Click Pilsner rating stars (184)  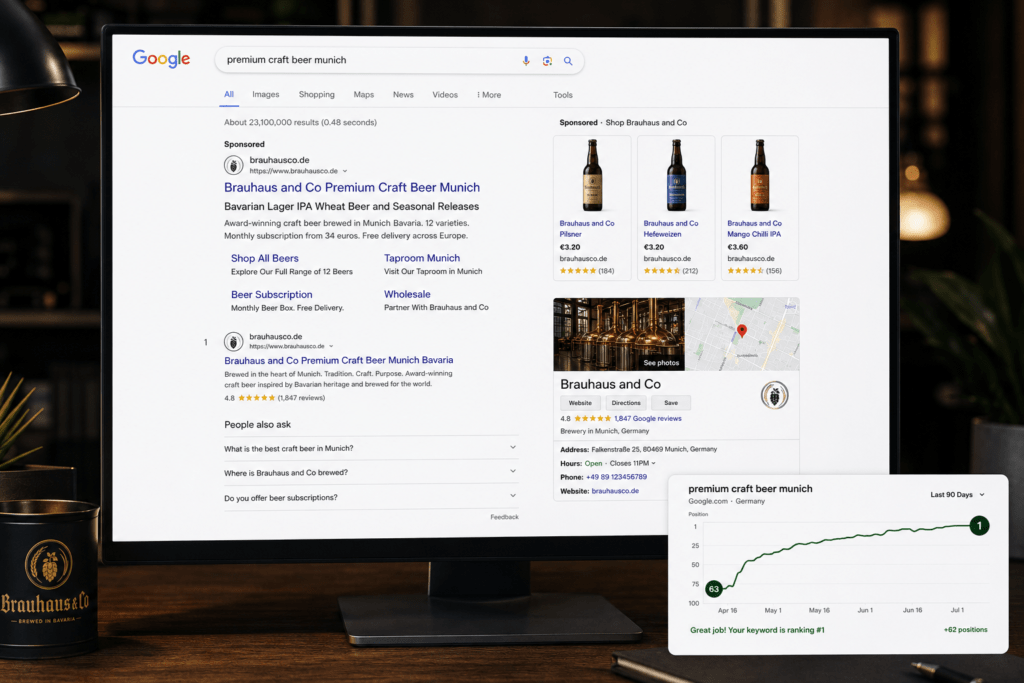click(577, 271)
